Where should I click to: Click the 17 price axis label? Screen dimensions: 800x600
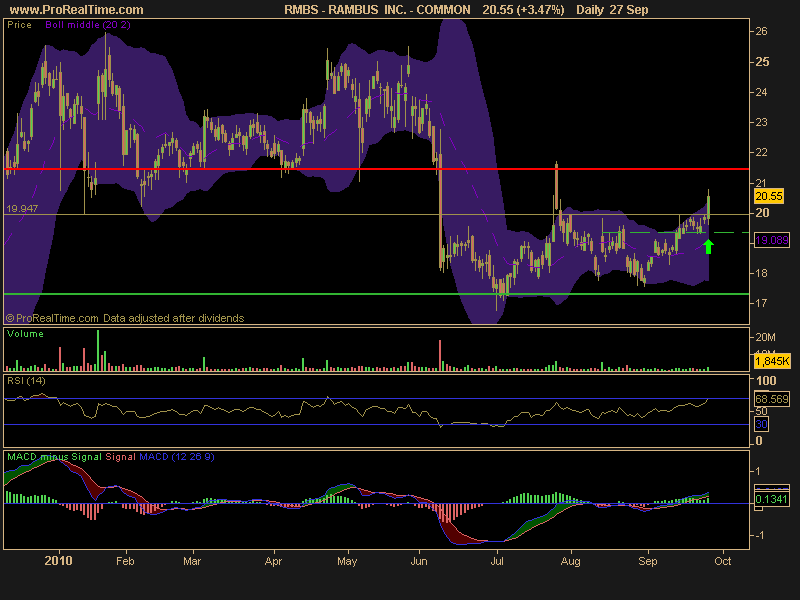click(x=761, y=303)
